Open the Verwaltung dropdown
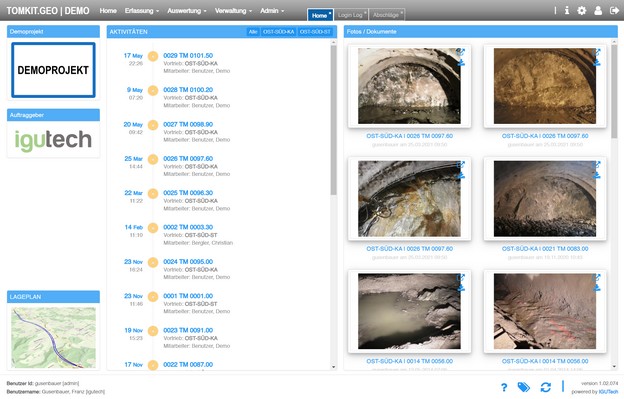Viewport: 624px width, 399px height. (233, 11)
